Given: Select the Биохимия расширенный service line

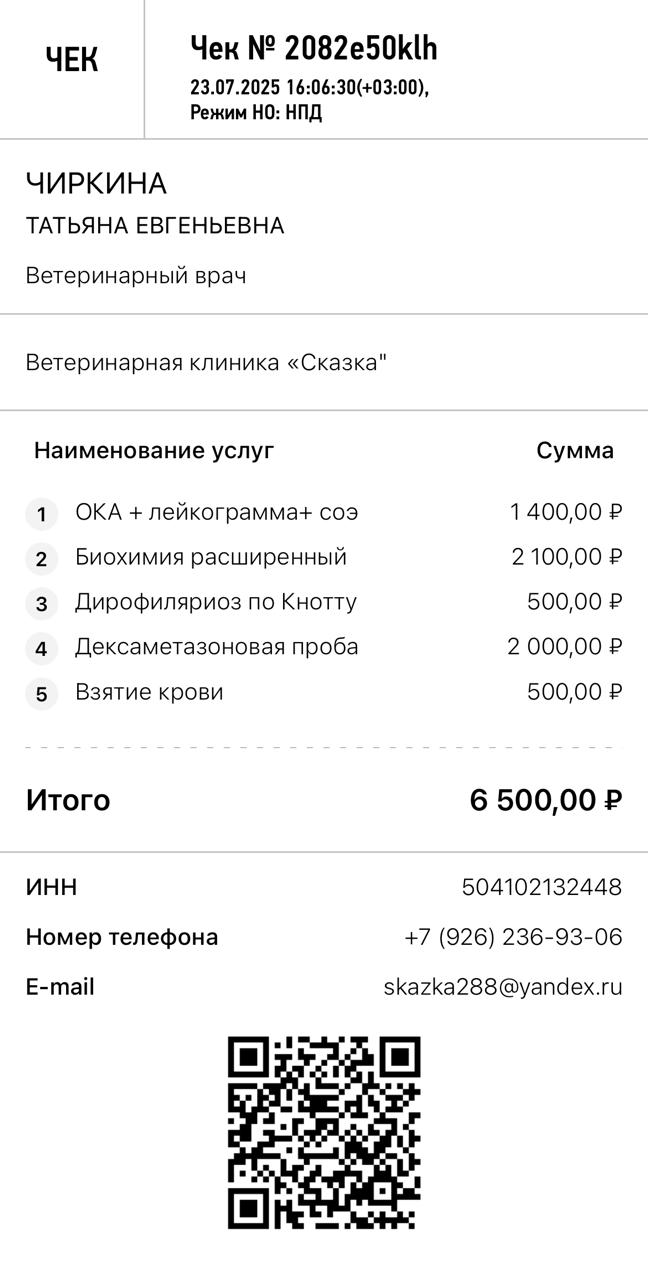Looking at the screenshot, I should click(211, 557).
